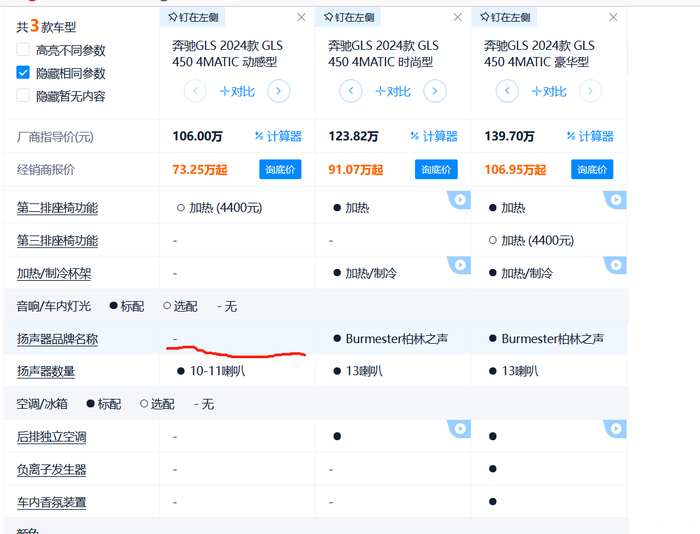The width and height of the screenshot is (700, 534).
Task: Enable 高亮不同参数 checkbox
Action: 23,50
